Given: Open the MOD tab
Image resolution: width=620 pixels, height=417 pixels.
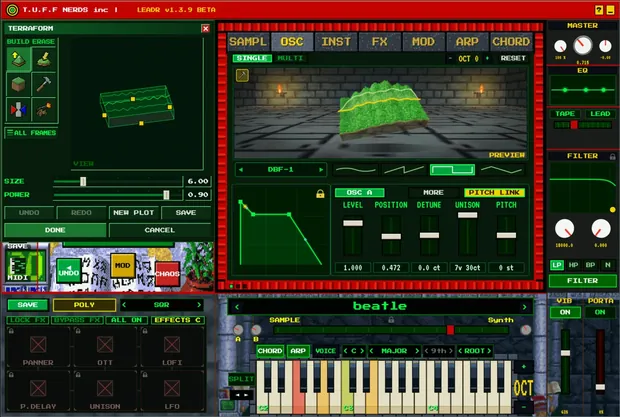Looking at the screenshot, I should (x=423, y=42).
